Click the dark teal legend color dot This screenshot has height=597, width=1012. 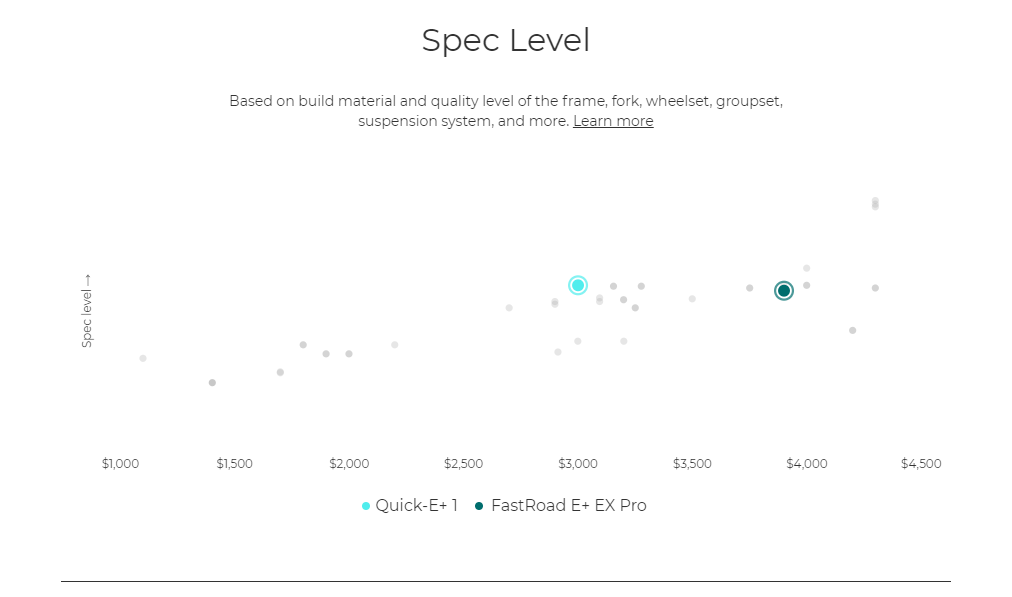point(480,506)
